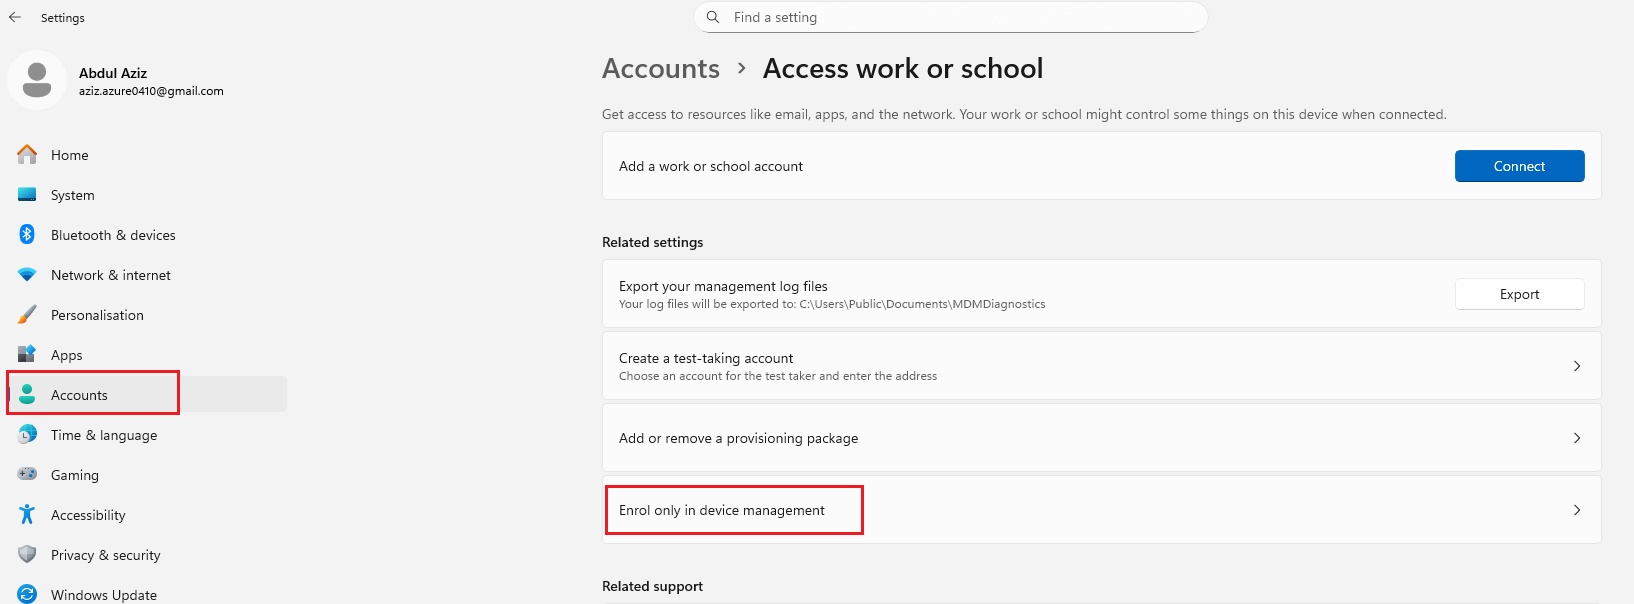Image resolution: width=1634 pixels, height=604 pixels.
Task: Open Enrol only in device management chevron
Action: click(1576, 510)
